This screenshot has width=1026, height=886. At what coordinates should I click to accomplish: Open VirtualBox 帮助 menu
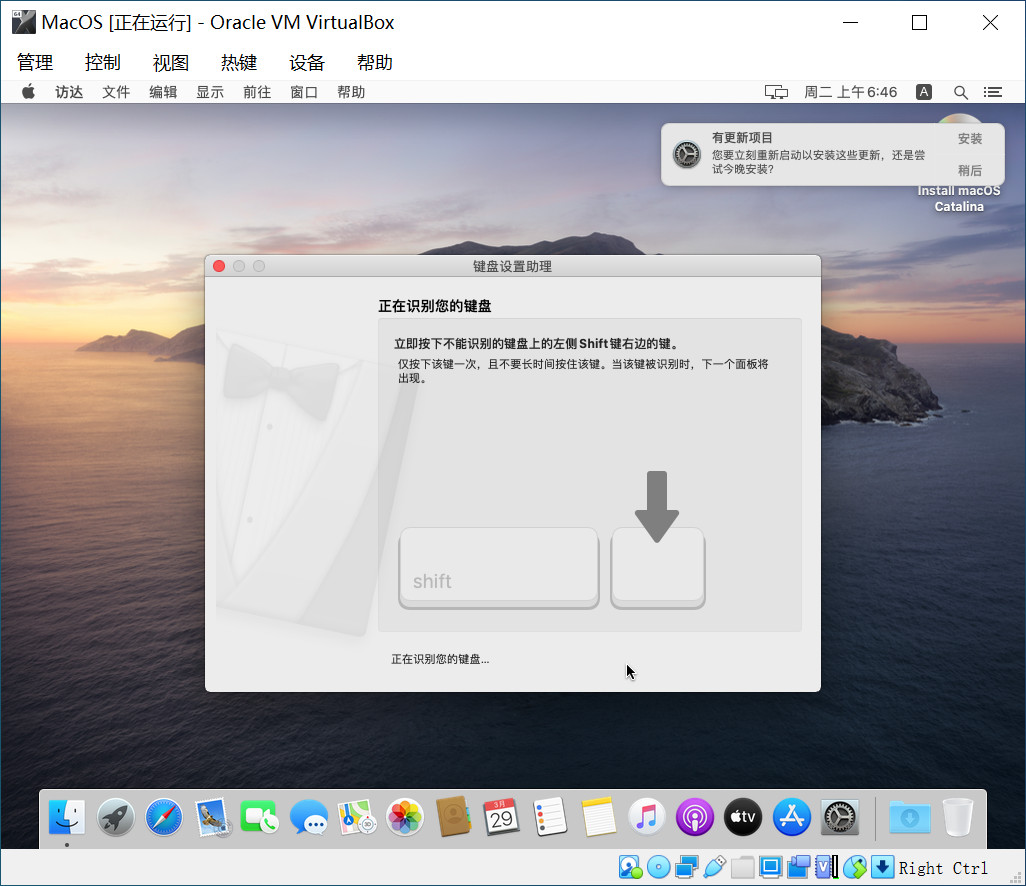point(375,63)
